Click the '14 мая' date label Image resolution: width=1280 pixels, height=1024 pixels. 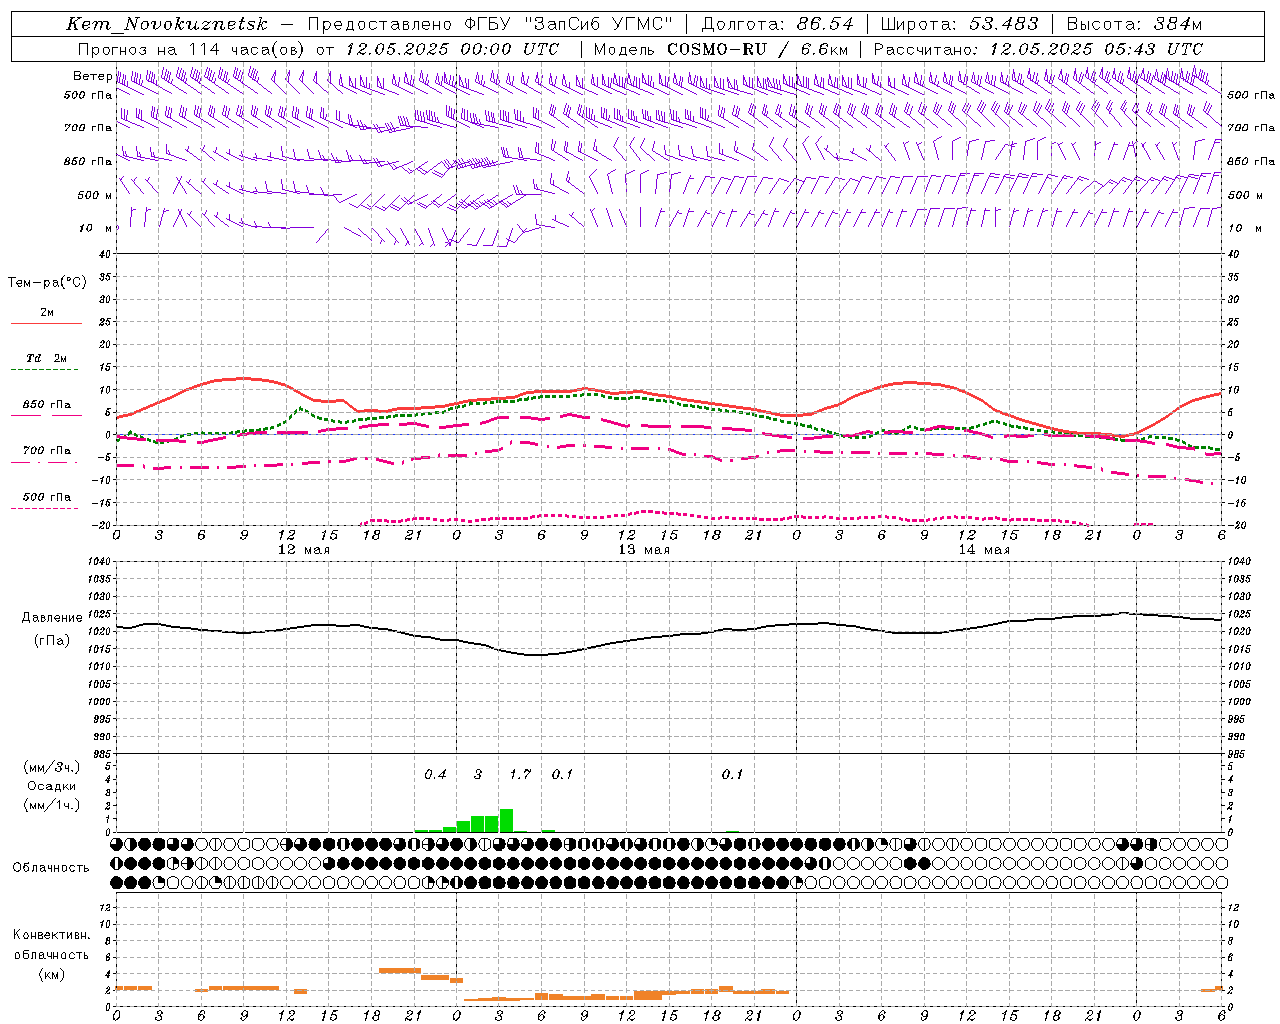pyautogui.click(x=984, y=550)
